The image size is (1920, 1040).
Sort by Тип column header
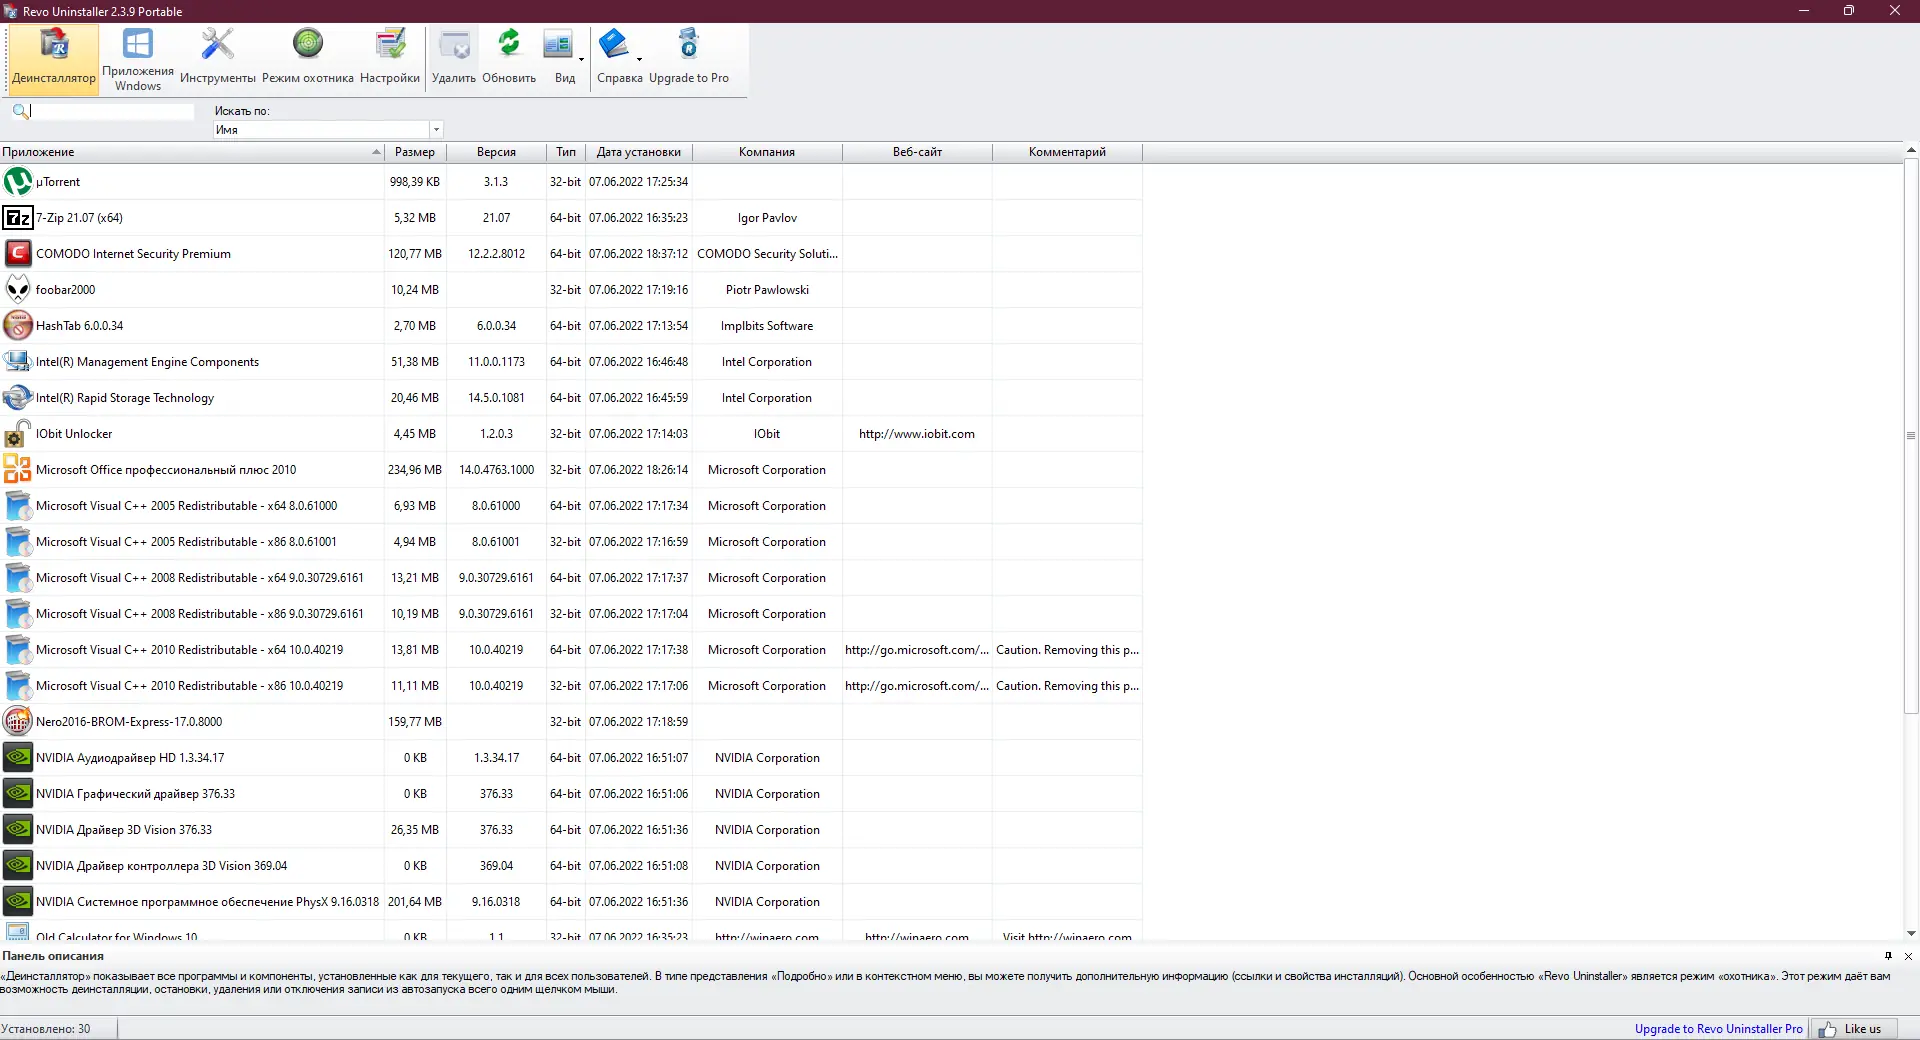coord(566,152)
